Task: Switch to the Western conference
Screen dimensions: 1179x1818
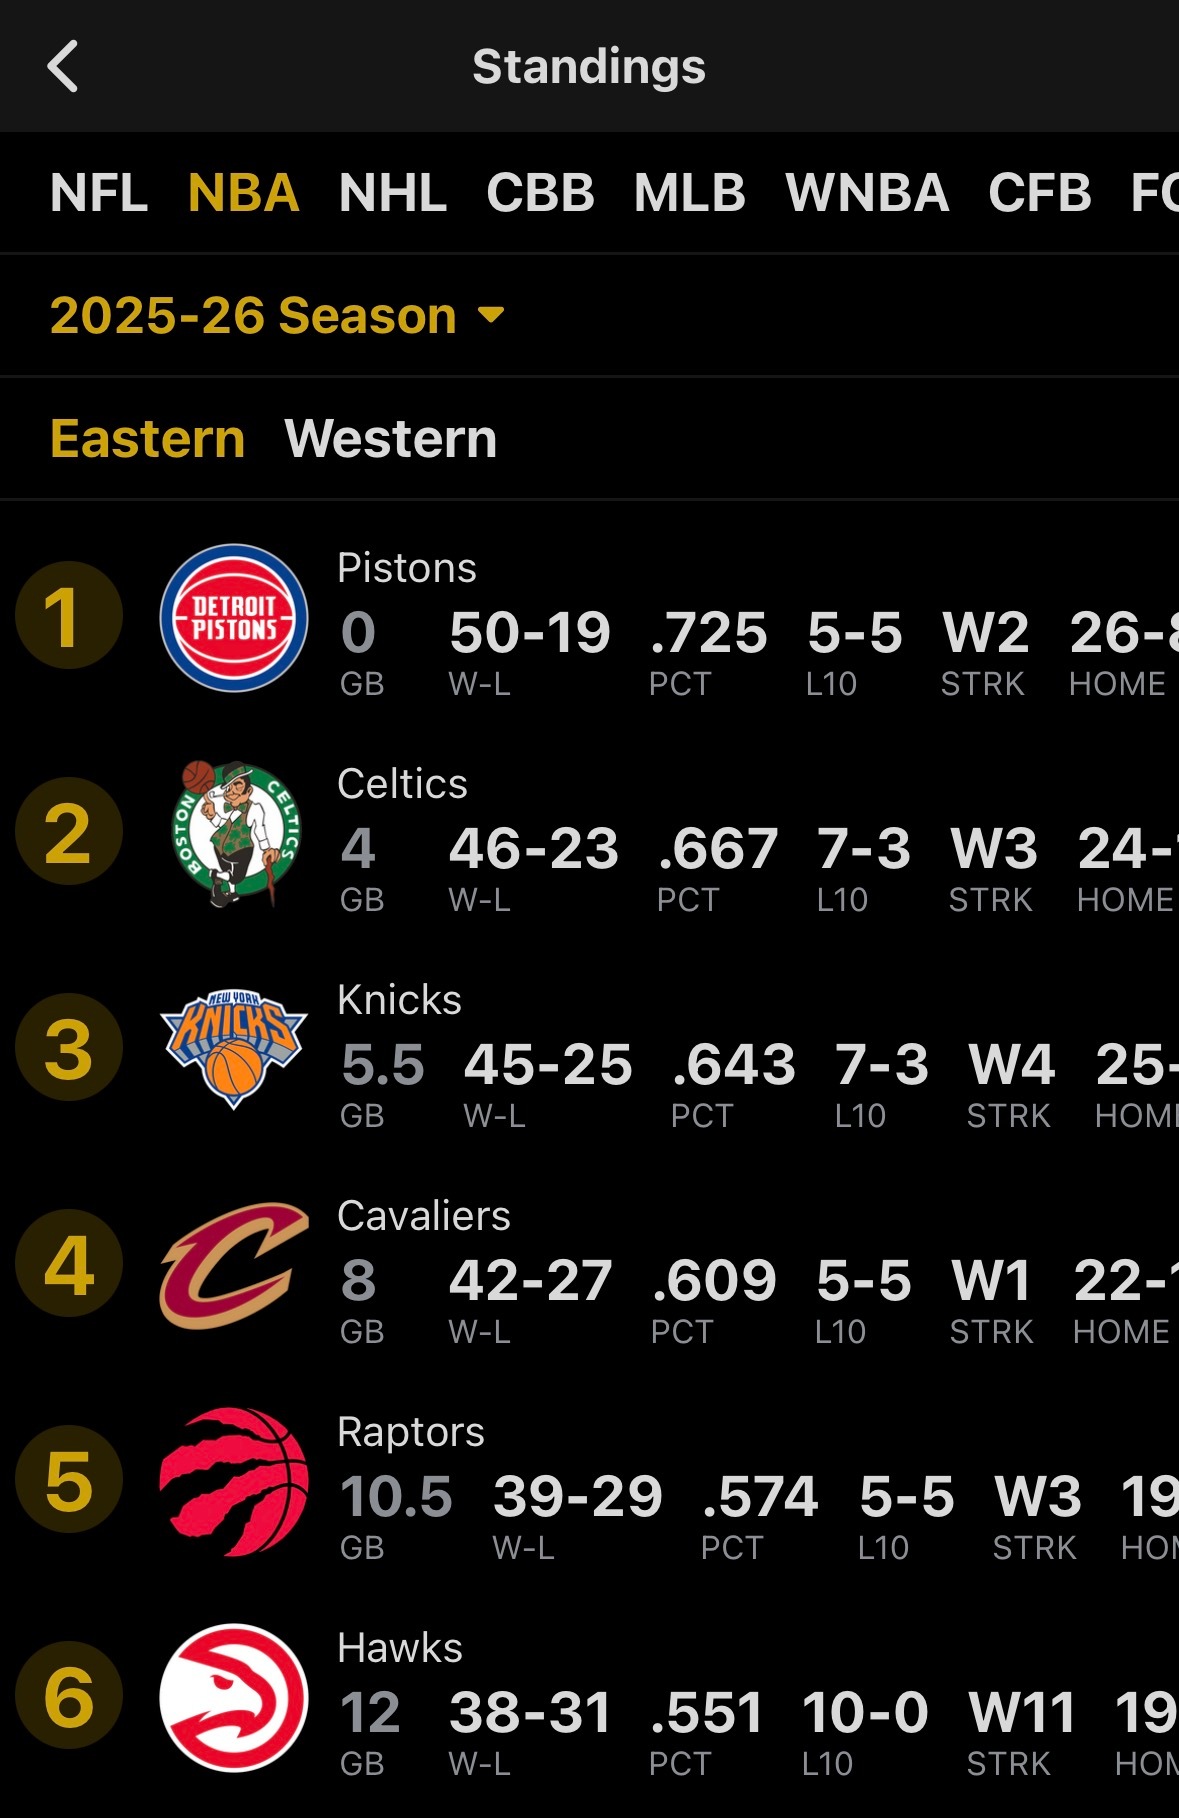Action: (390, 439)
